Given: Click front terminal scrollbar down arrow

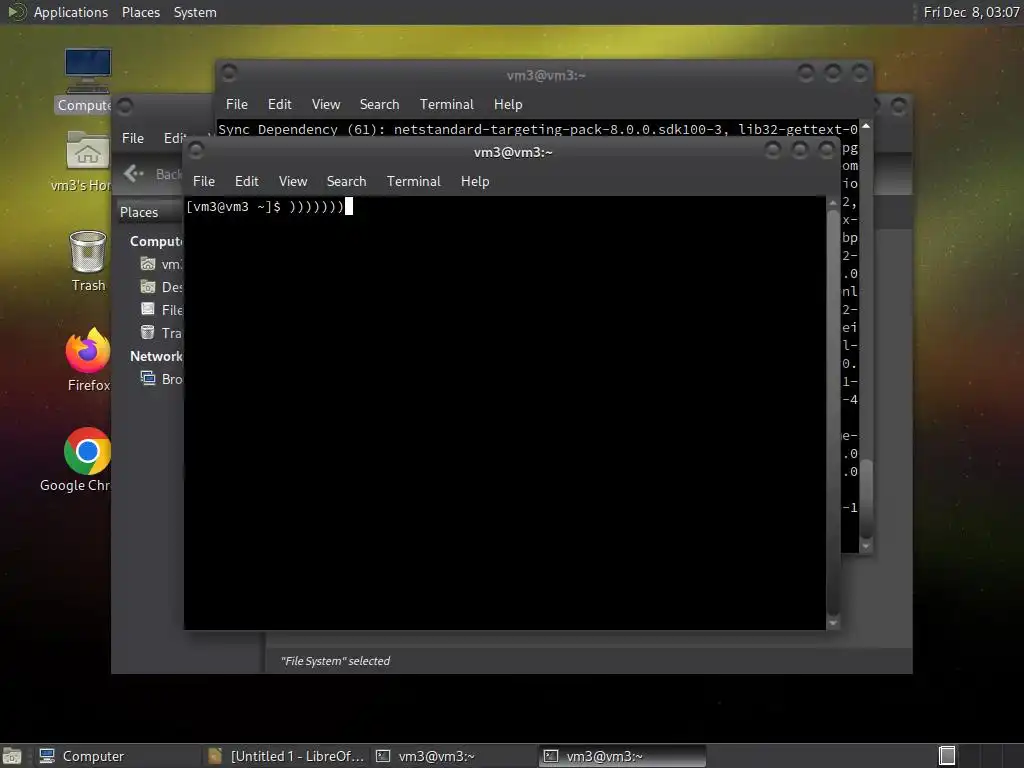Looking at the screenshot, I should tap(833, 624).
